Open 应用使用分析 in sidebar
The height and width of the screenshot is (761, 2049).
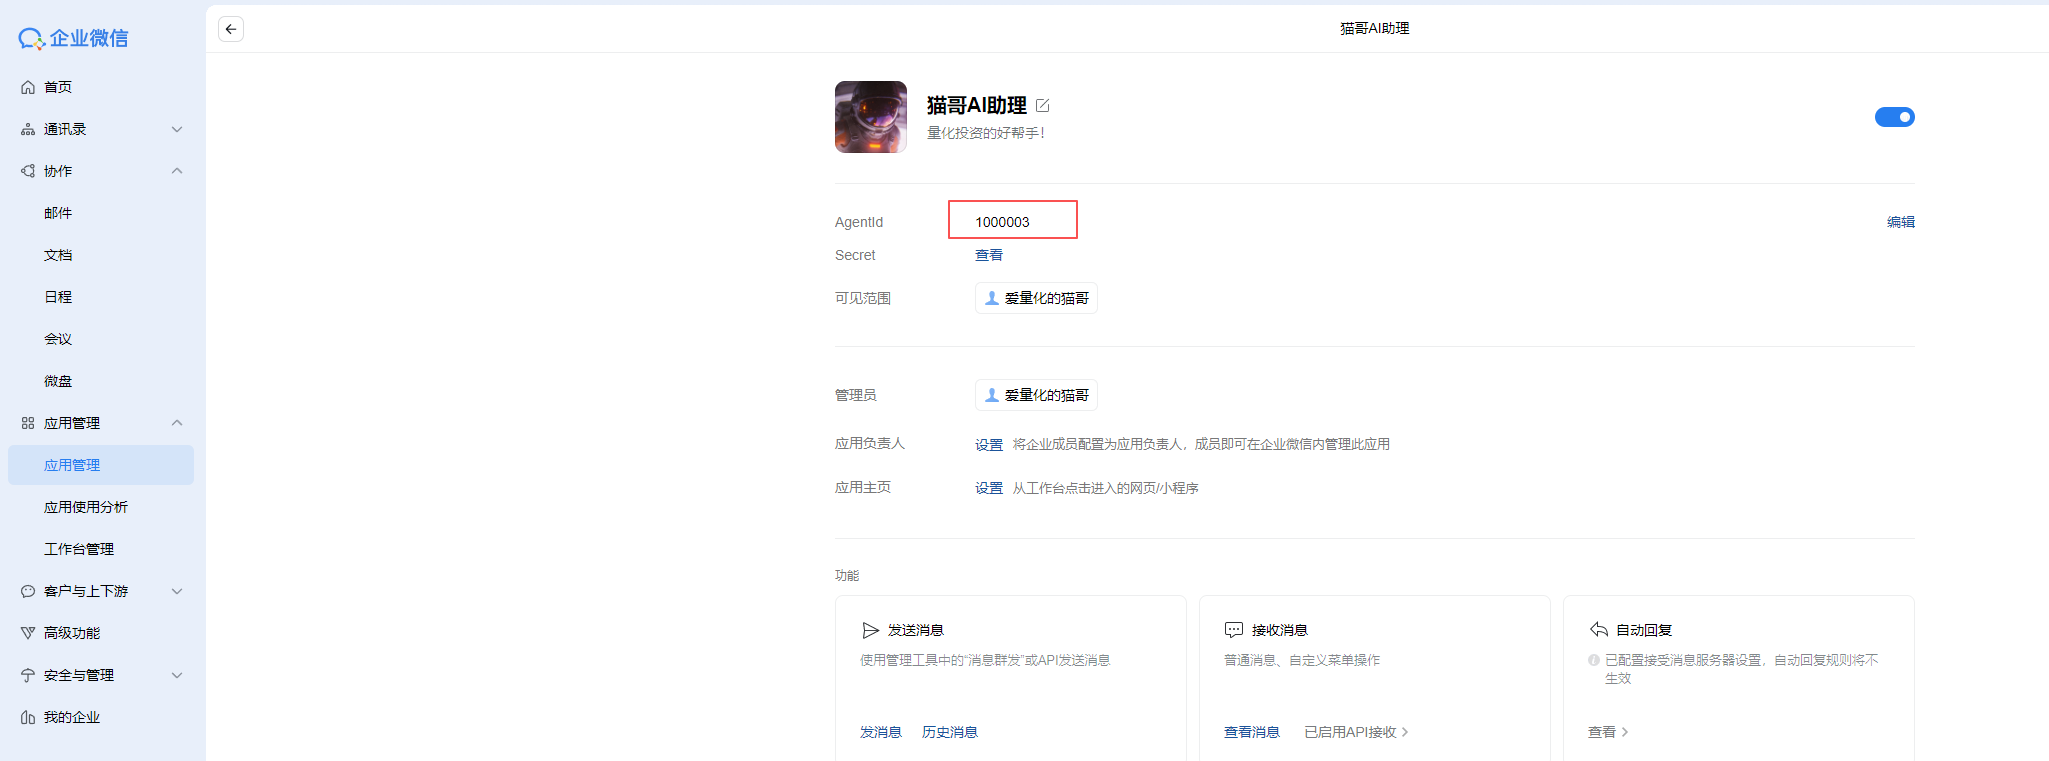tap(86, 507)
